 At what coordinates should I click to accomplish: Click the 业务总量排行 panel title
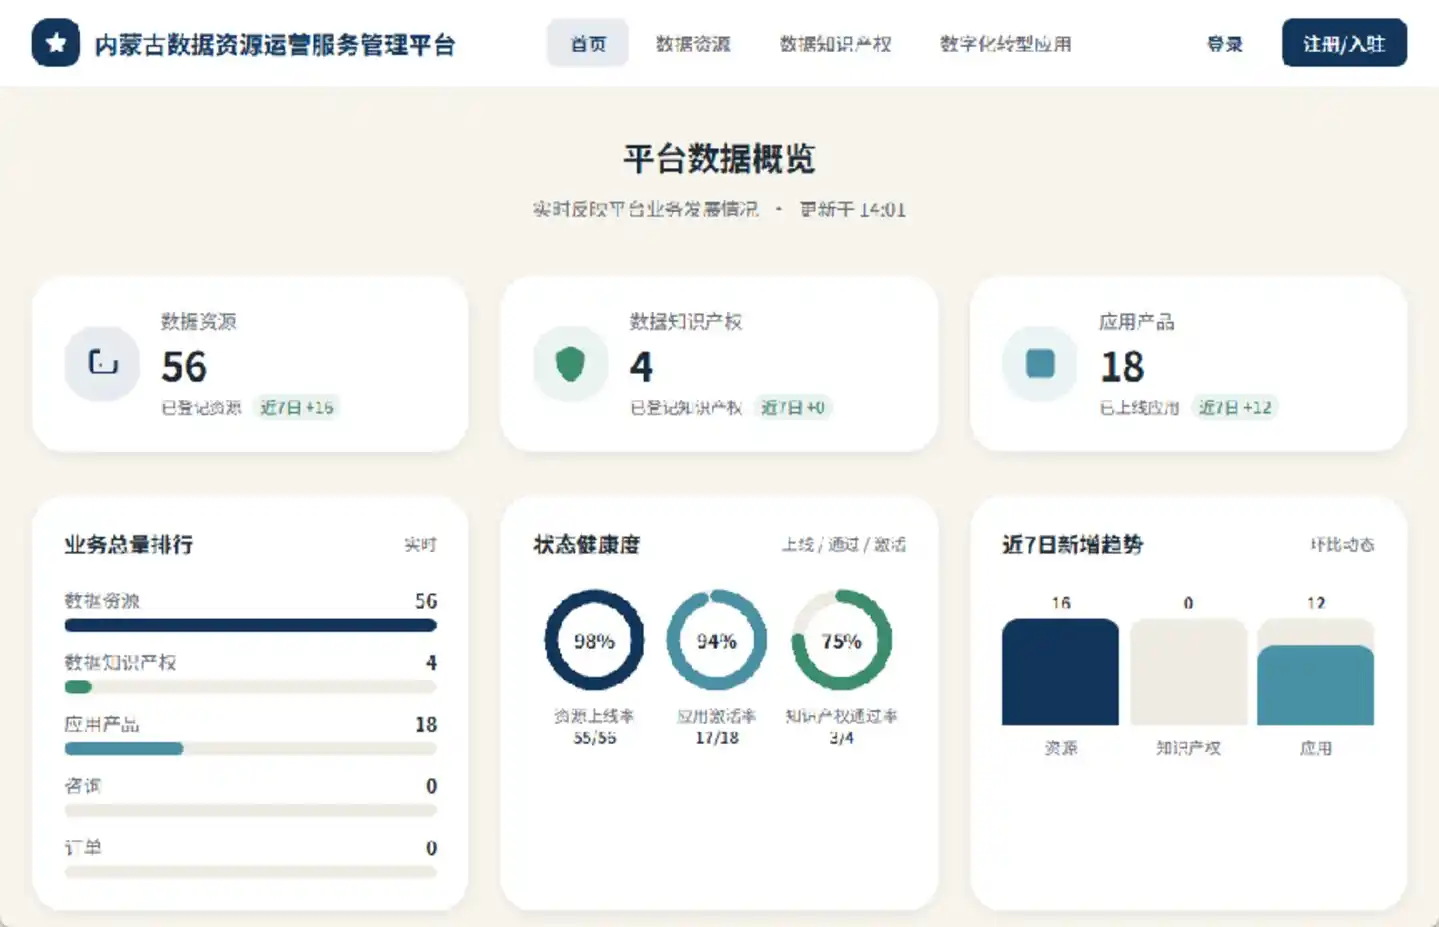pos(129,544)
